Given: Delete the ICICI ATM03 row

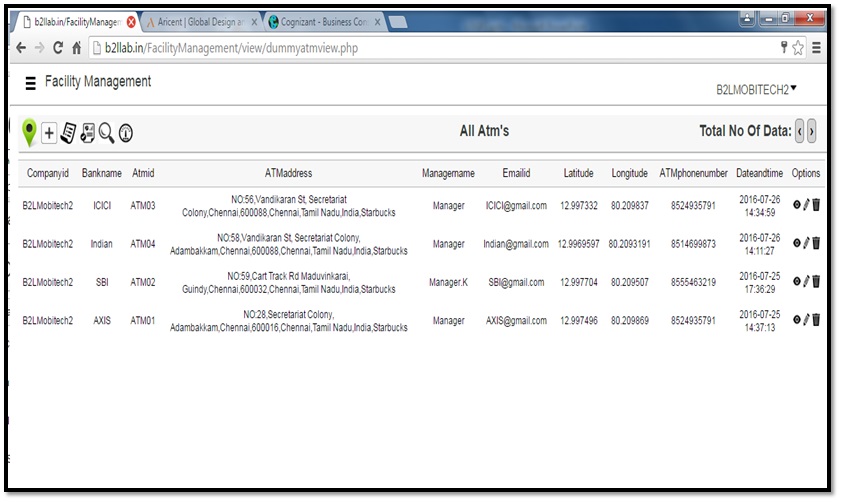Looking at the screenshot, I should [x=816, y=205].
